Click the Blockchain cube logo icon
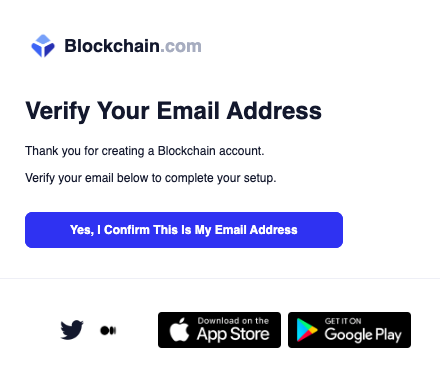This screenshot has height=380, width=440. (43, 46)
